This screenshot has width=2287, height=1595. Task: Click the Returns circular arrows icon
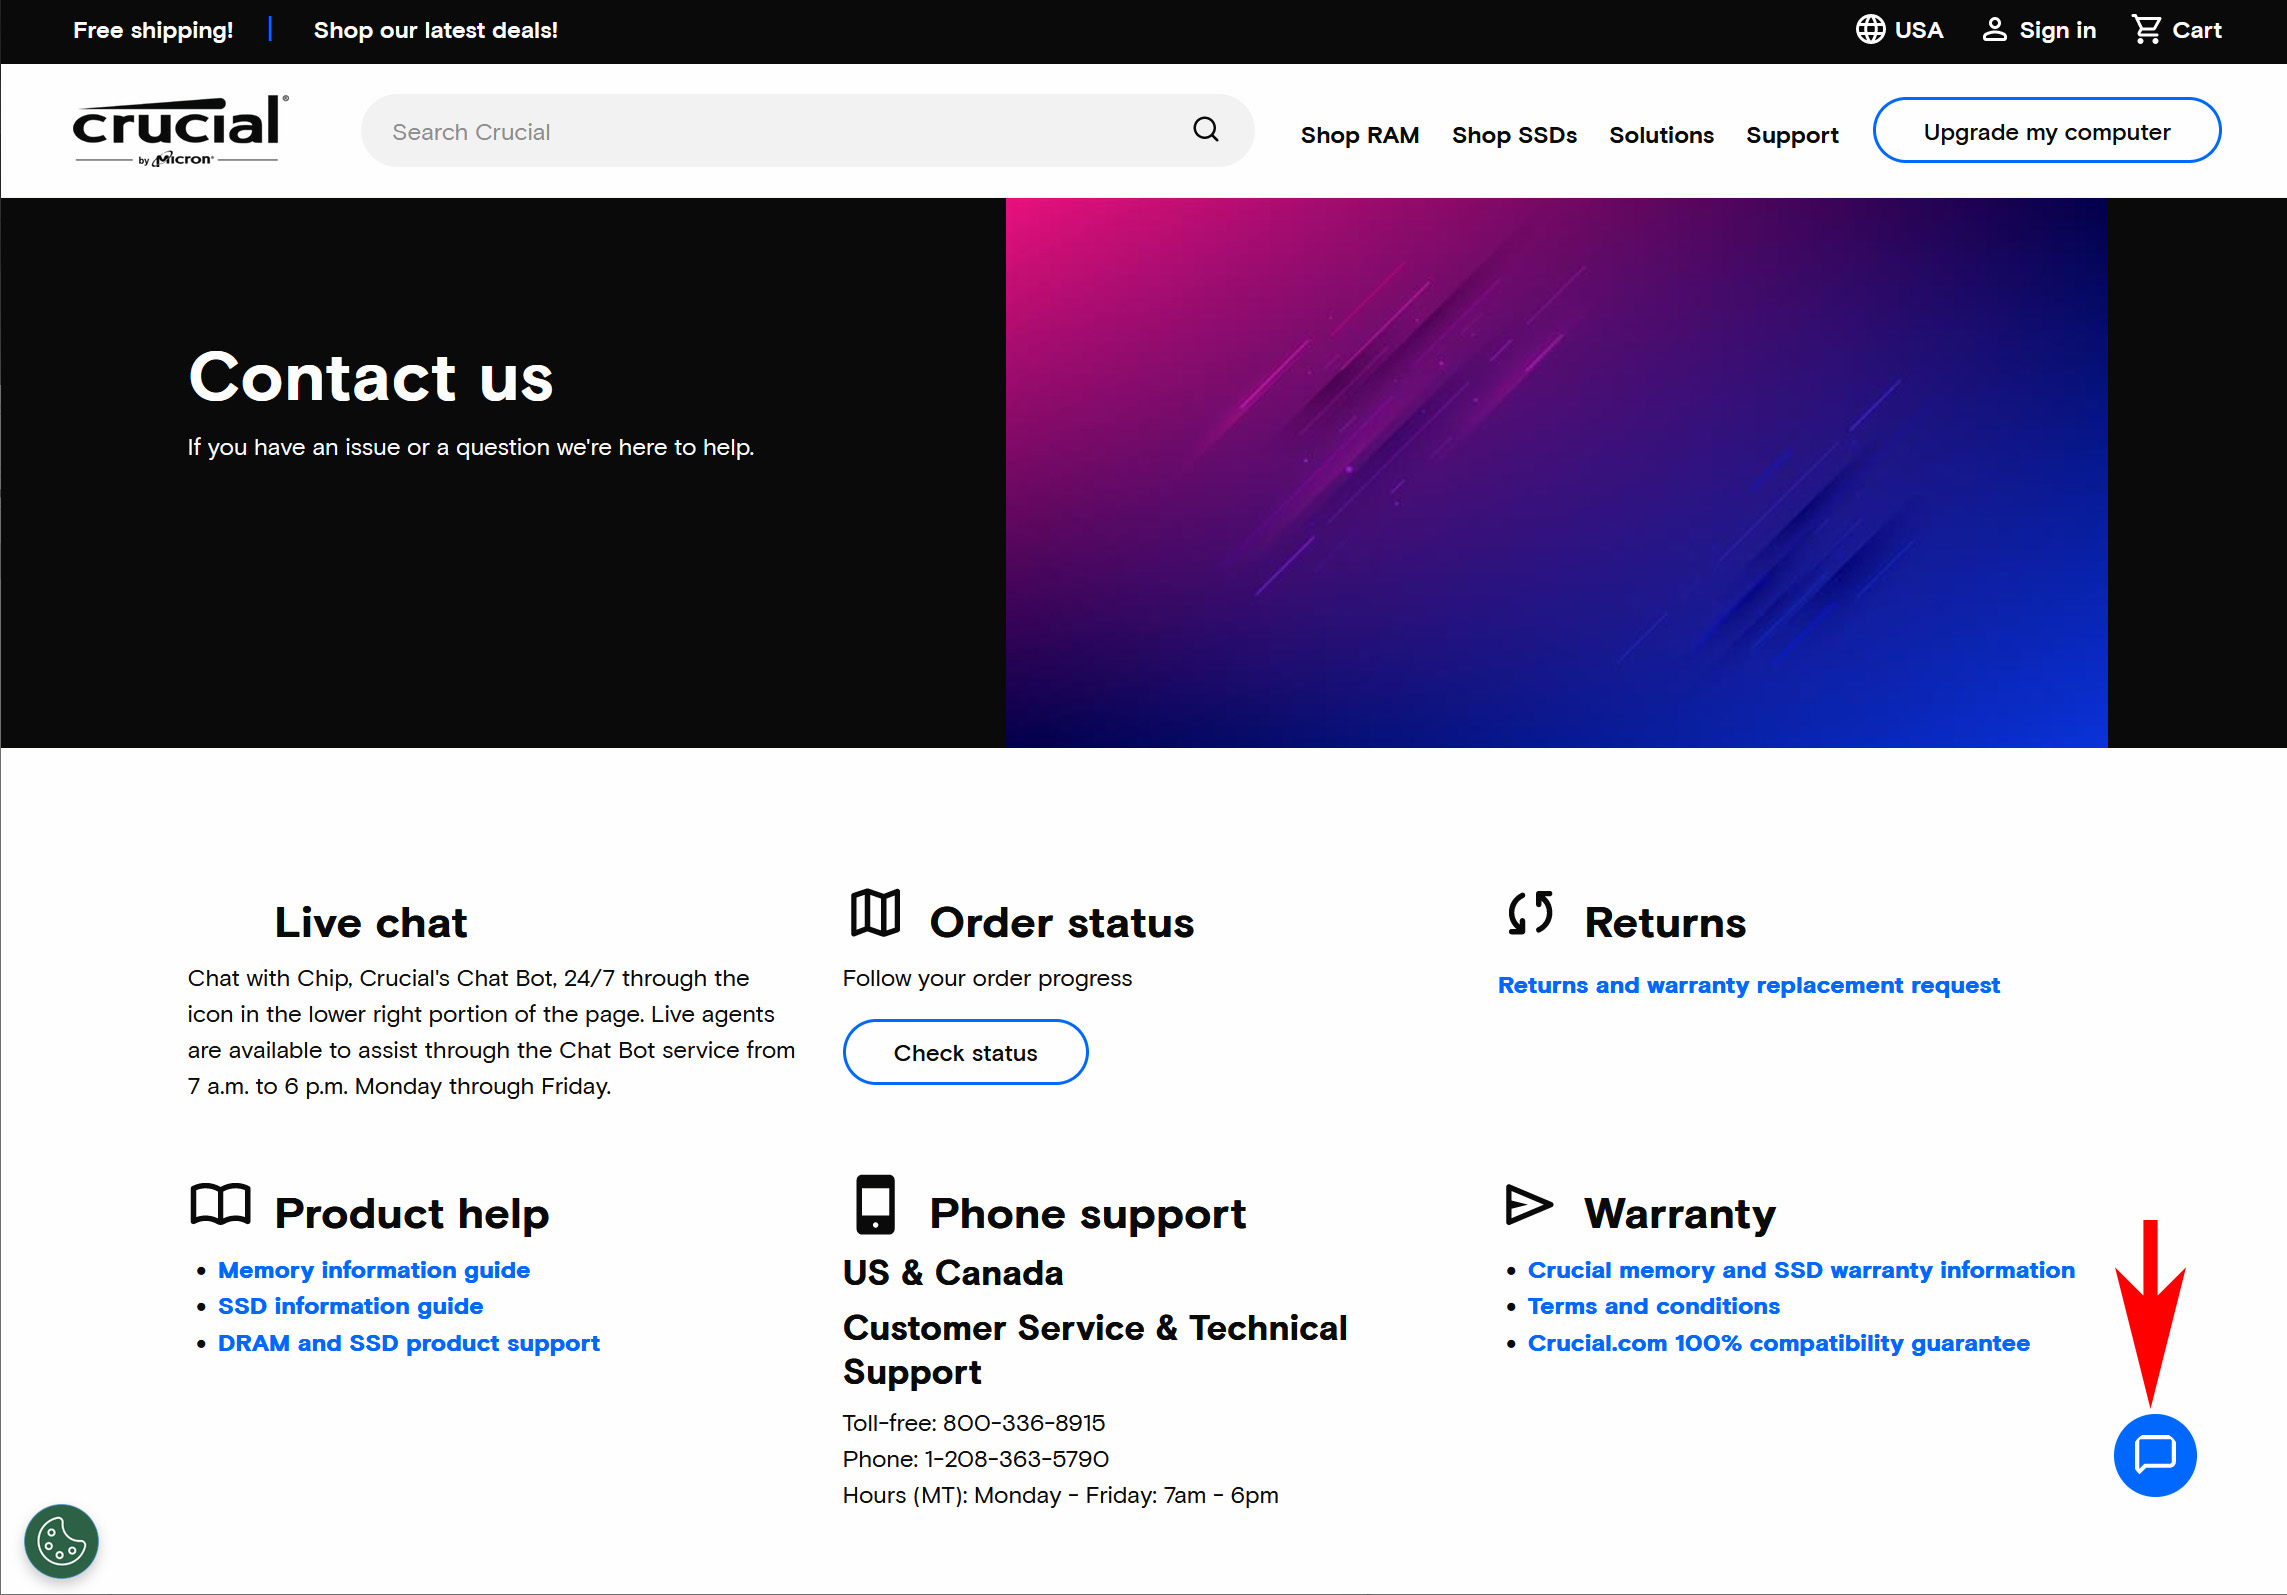click(x=1530, y=913)
